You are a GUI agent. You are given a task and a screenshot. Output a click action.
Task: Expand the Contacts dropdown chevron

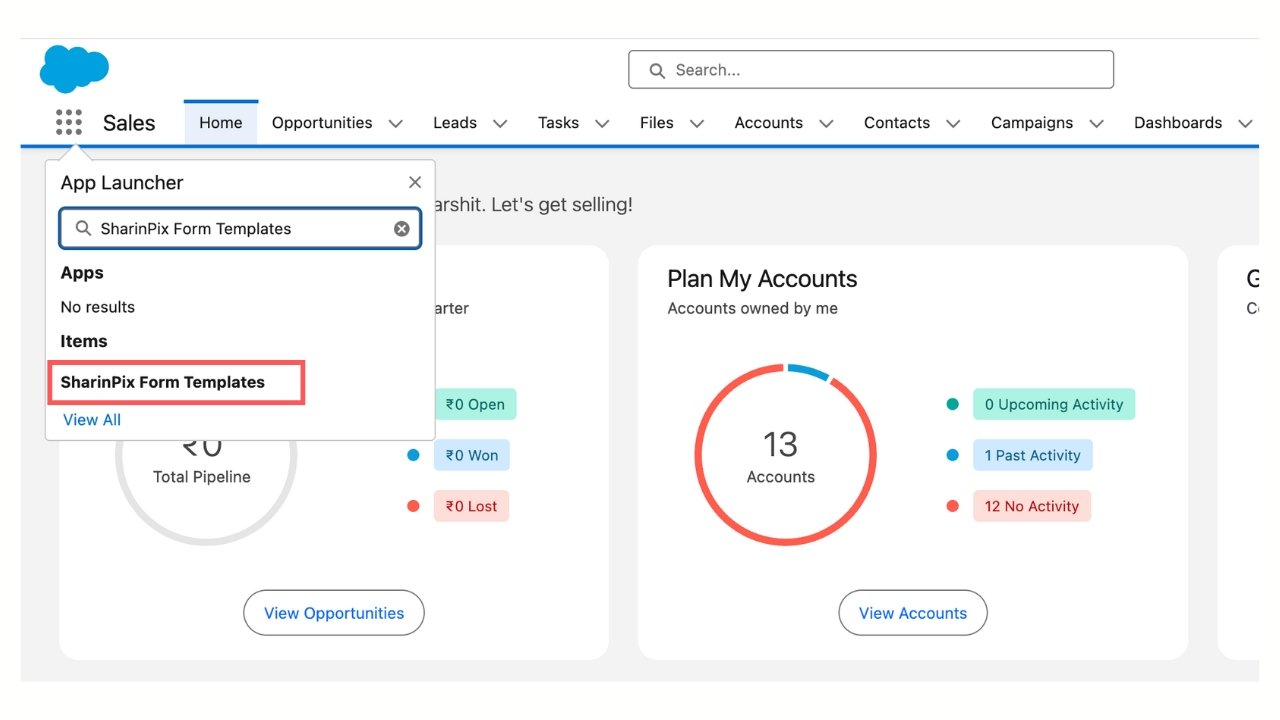pyautogui.click(x=953, y=124)
